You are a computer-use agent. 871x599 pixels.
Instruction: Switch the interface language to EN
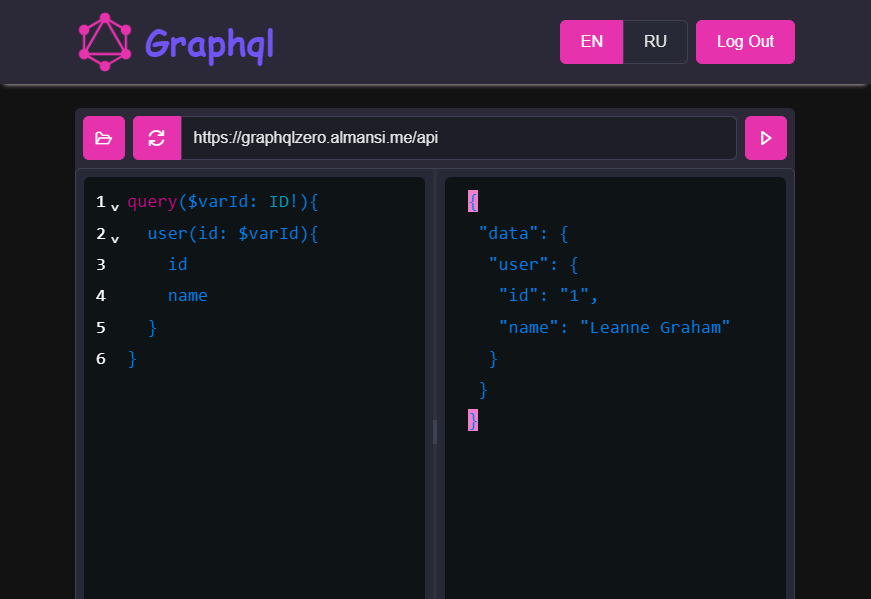click(591, 41)
